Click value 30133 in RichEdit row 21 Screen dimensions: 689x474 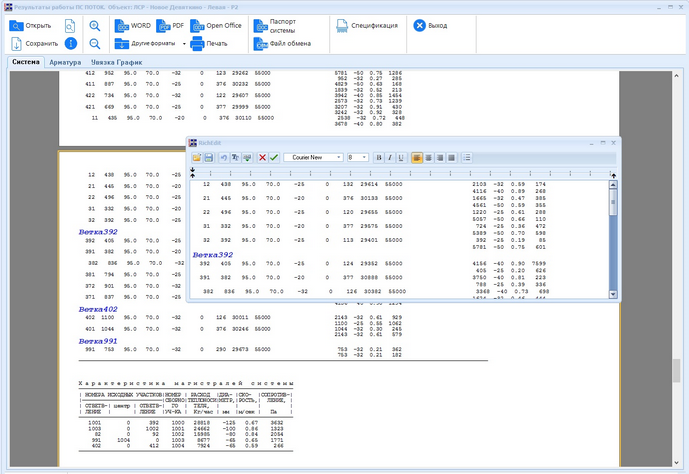click(369, 199)
